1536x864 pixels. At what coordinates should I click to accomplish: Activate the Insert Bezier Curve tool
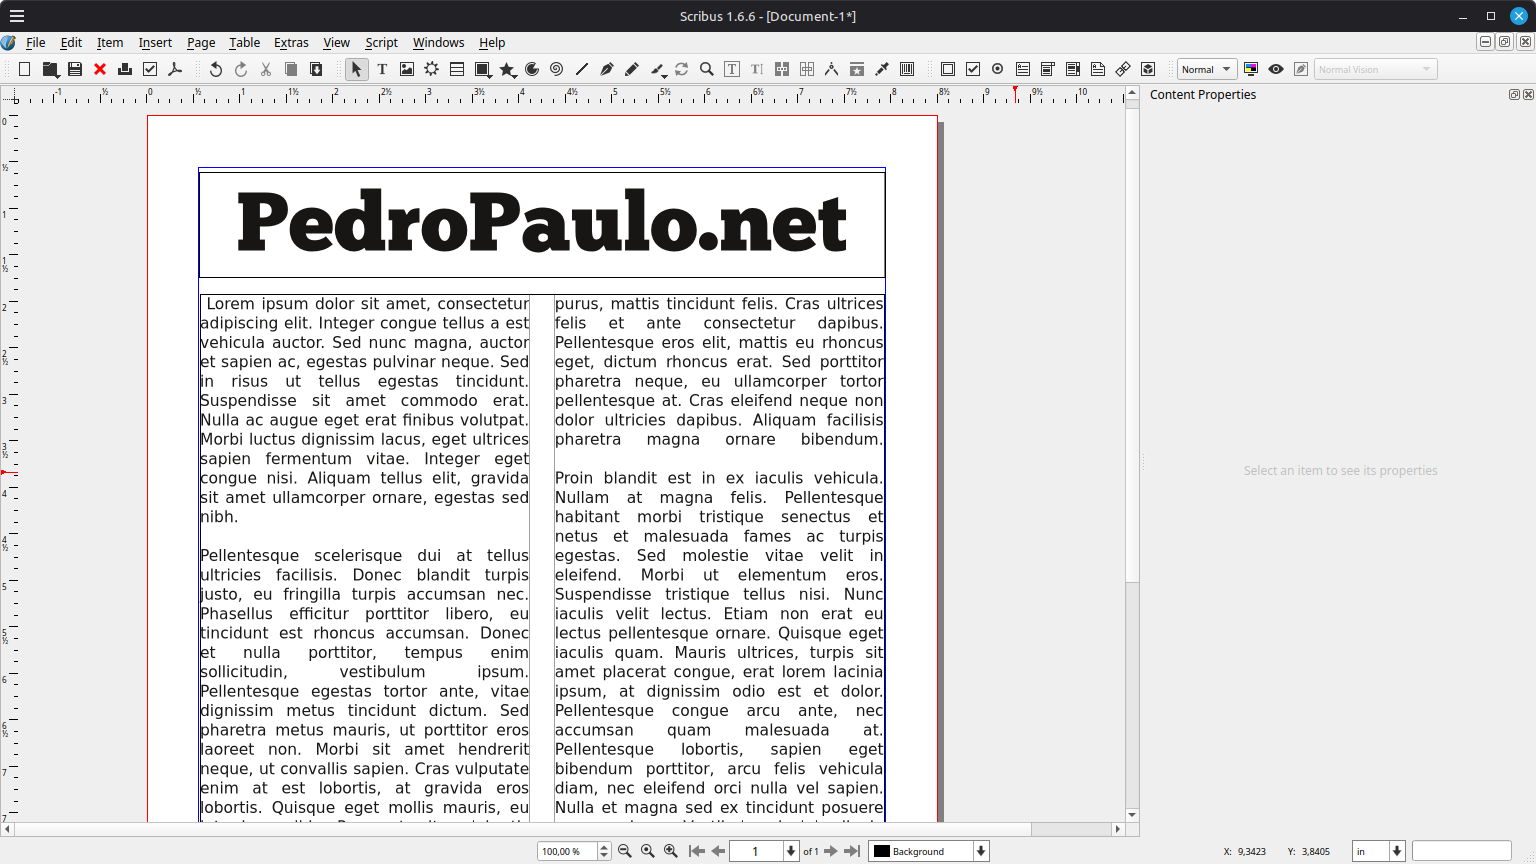coord(606,69)
